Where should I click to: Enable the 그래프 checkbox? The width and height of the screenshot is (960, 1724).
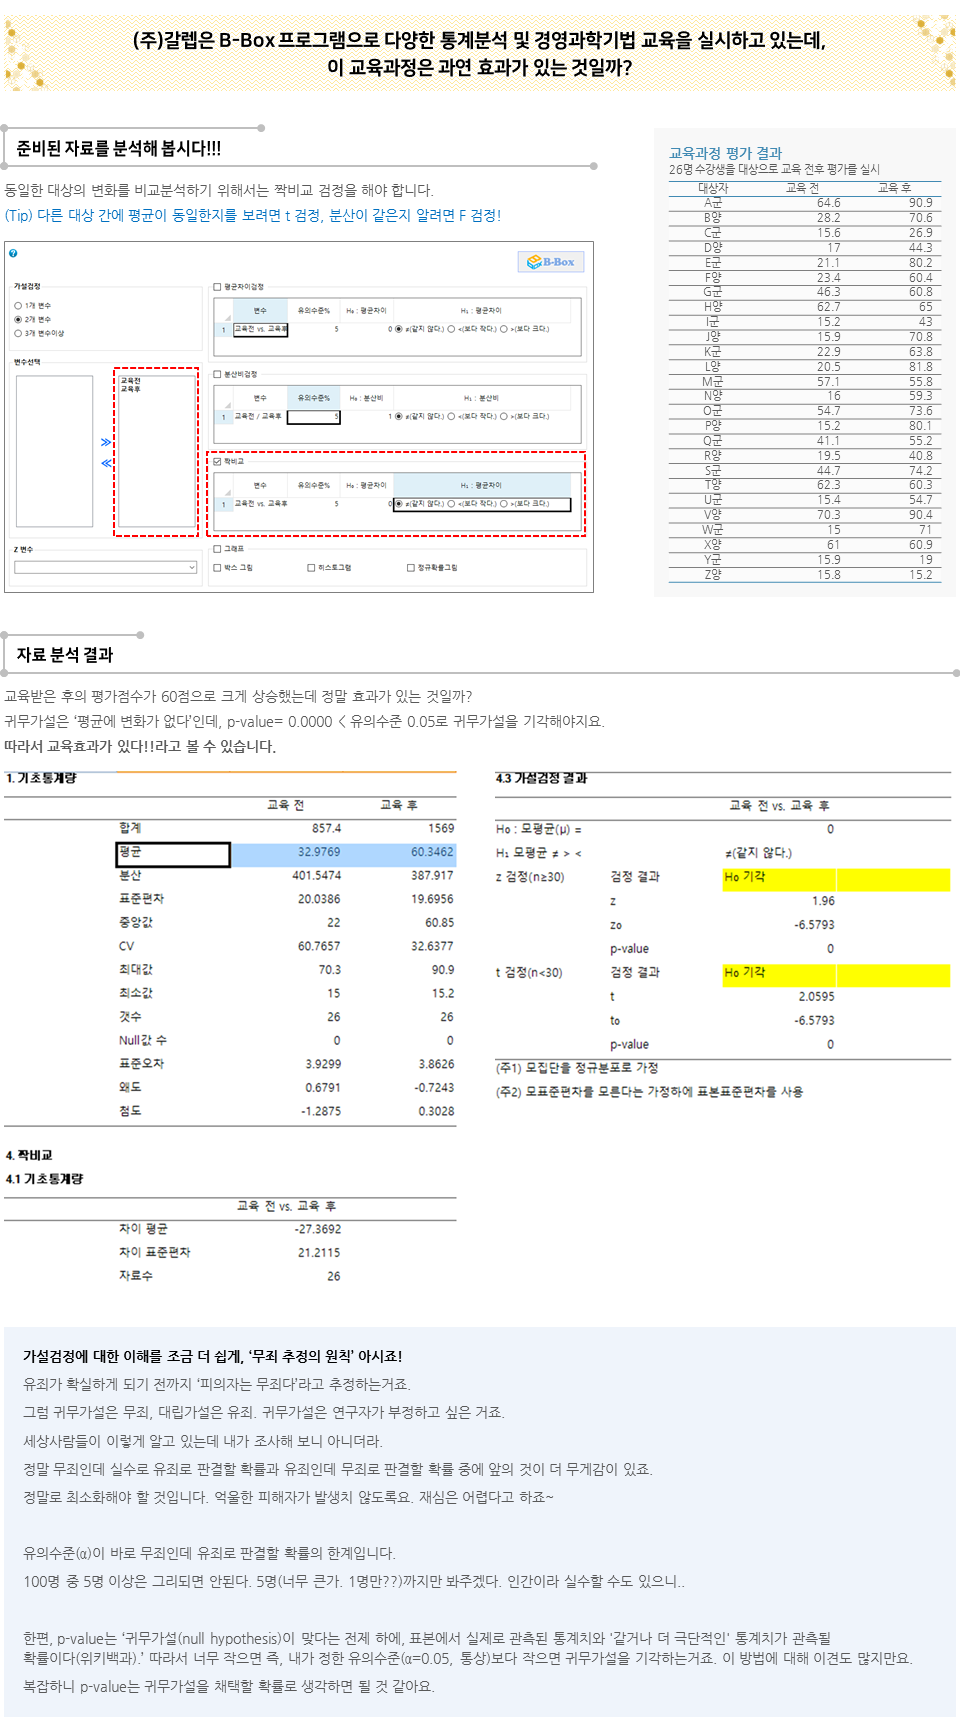point(217,549)
